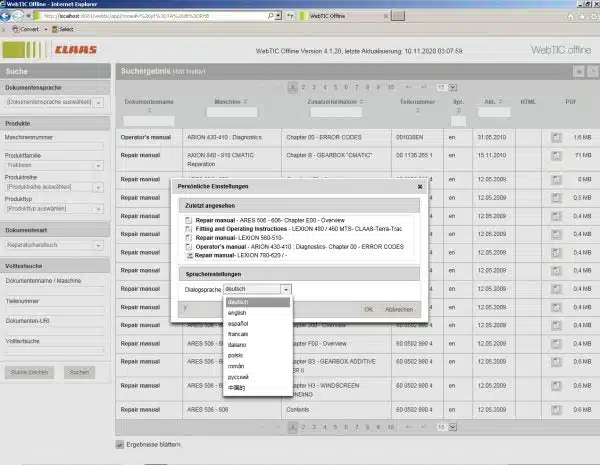Select deutsch in the language list

258,302
